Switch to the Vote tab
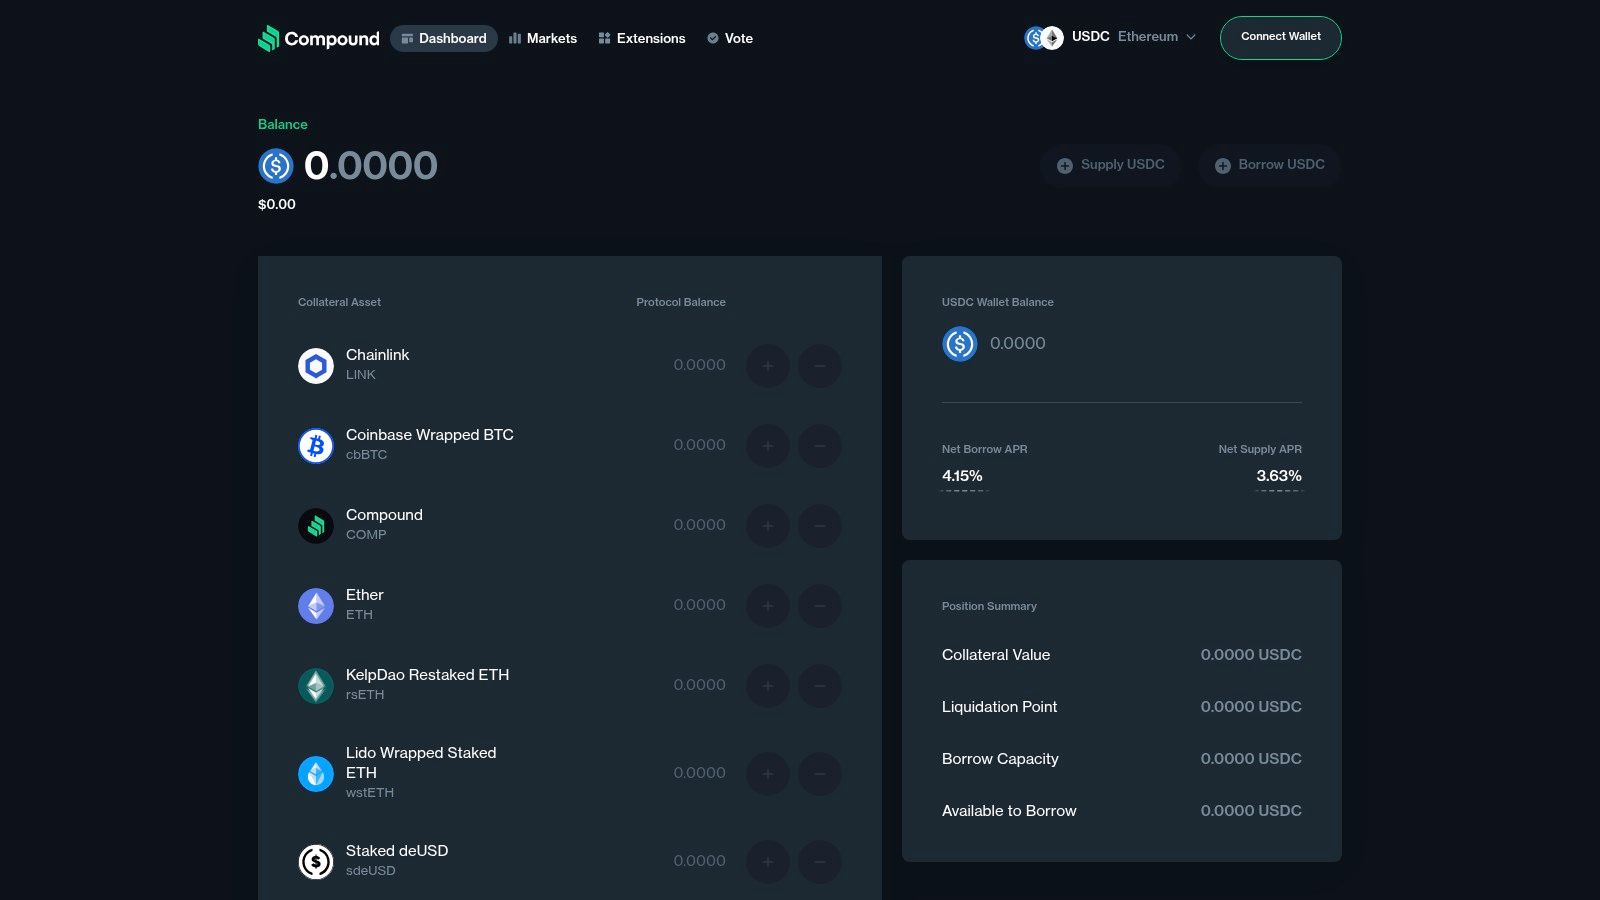Image resolution: width=1600 pixels, height=900 pixels. tap(730, 38)
